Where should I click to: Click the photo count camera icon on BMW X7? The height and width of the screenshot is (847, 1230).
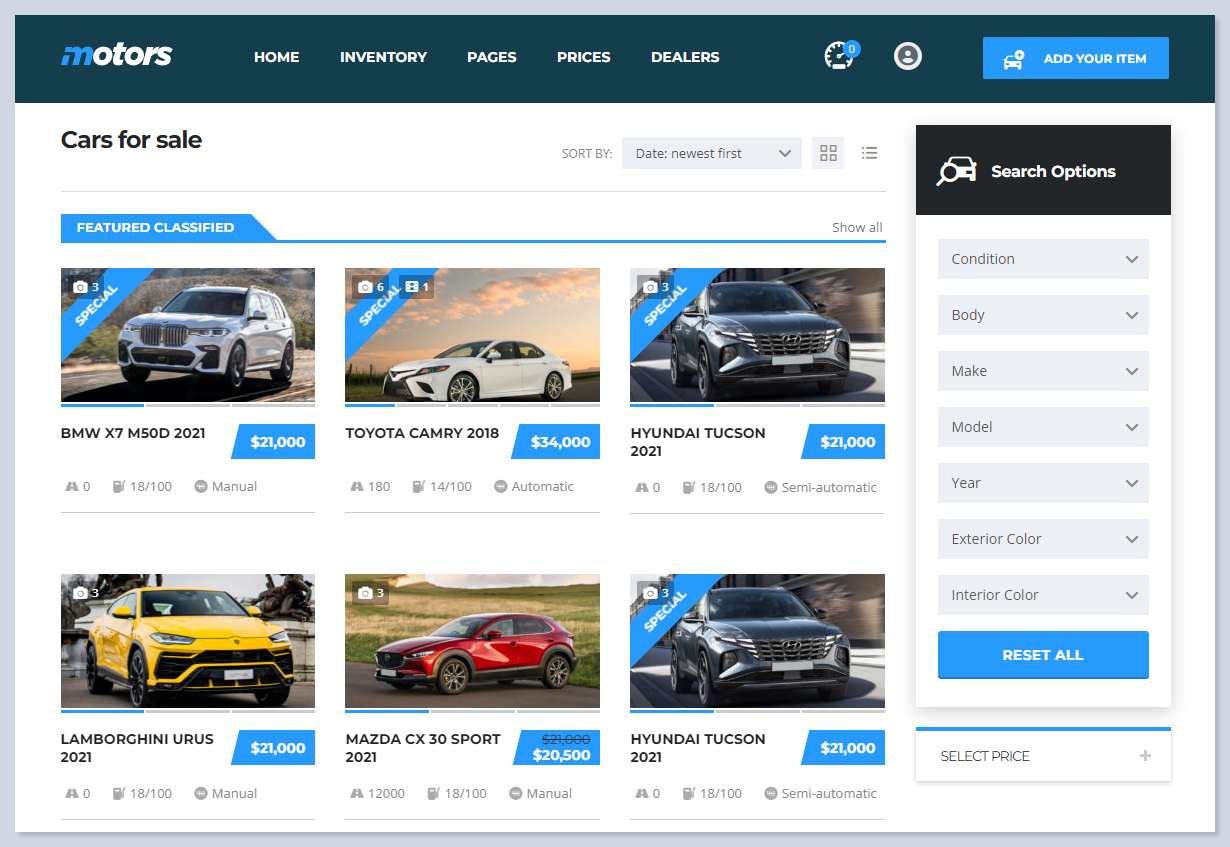pyautogui.click(x=81, y=287)
